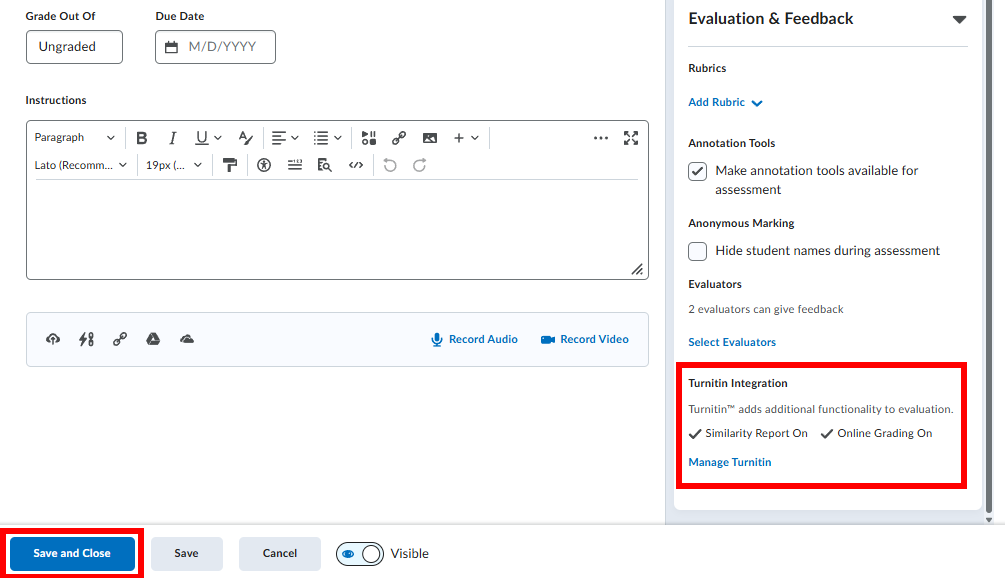Click the Format Painter icon

tap(230, 165)
